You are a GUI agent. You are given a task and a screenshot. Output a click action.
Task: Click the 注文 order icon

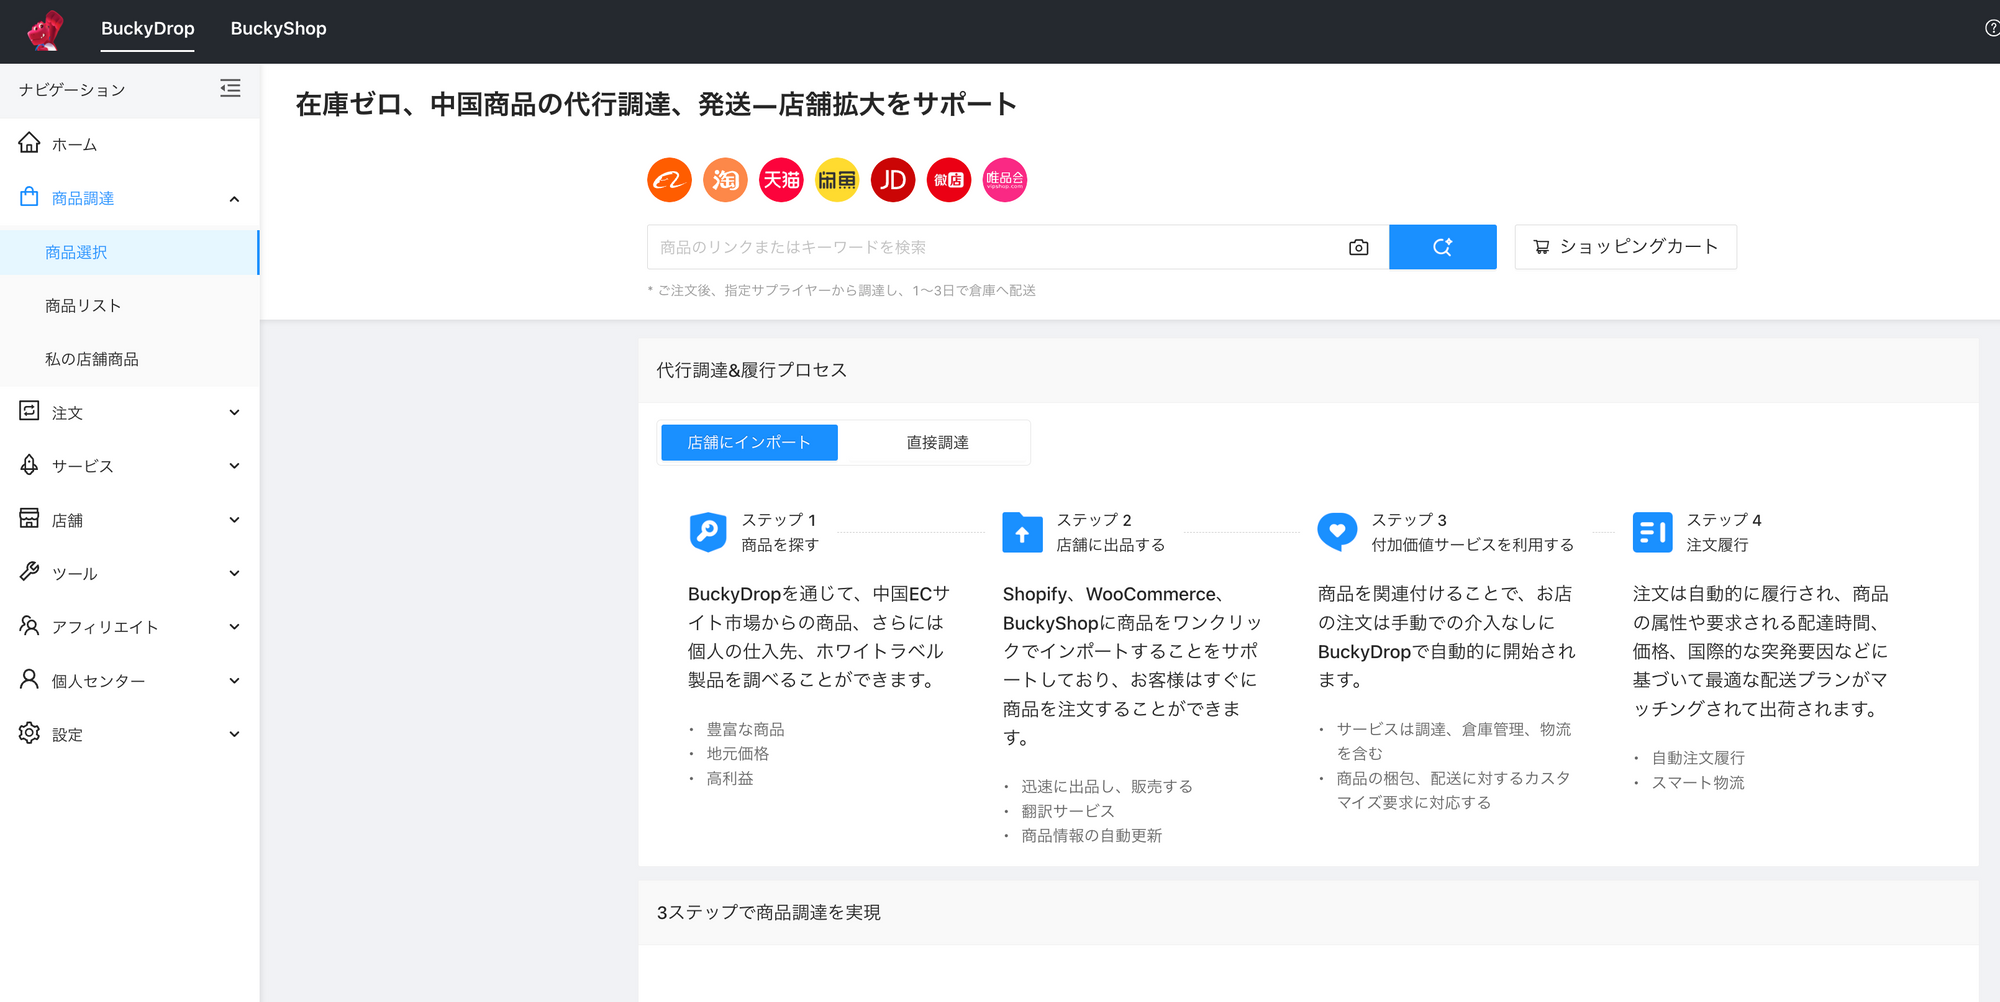(x=29, y=411)
